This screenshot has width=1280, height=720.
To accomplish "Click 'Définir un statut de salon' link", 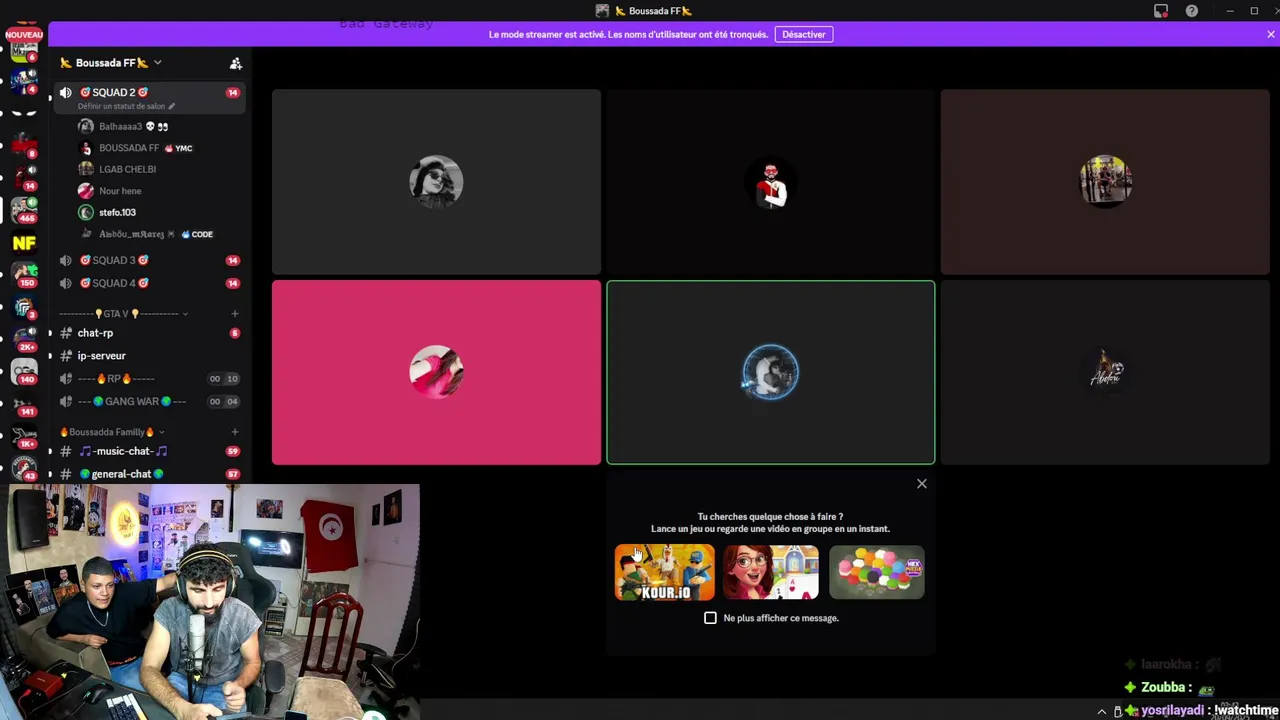I will pos(121,106).
